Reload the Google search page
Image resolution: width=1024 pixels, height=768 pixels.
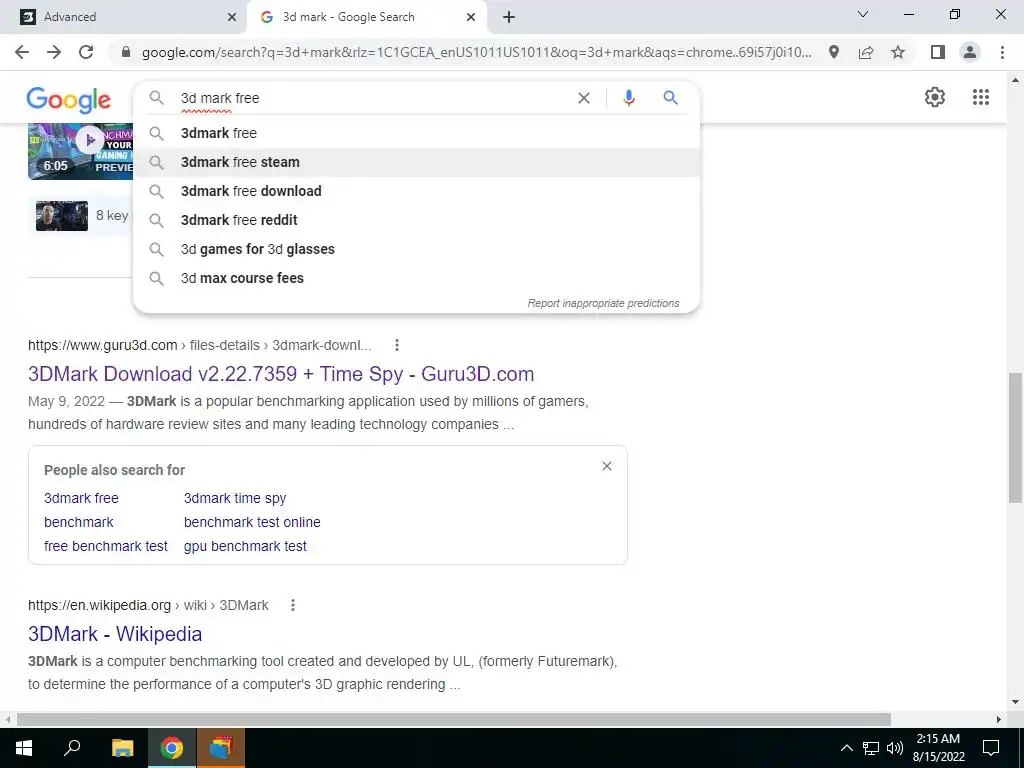[x=86, y=52]
